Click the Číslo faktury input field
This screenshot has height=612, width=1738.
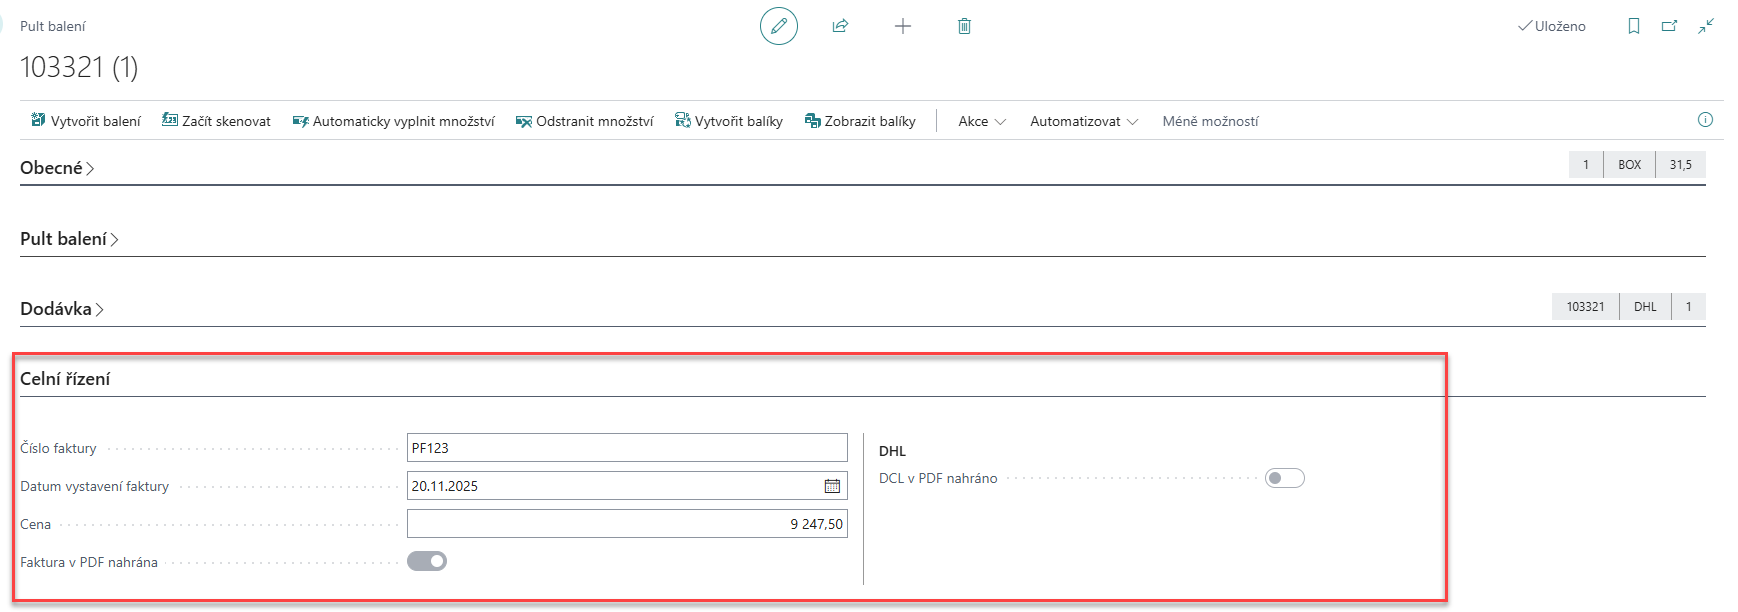tap(626, 448)
